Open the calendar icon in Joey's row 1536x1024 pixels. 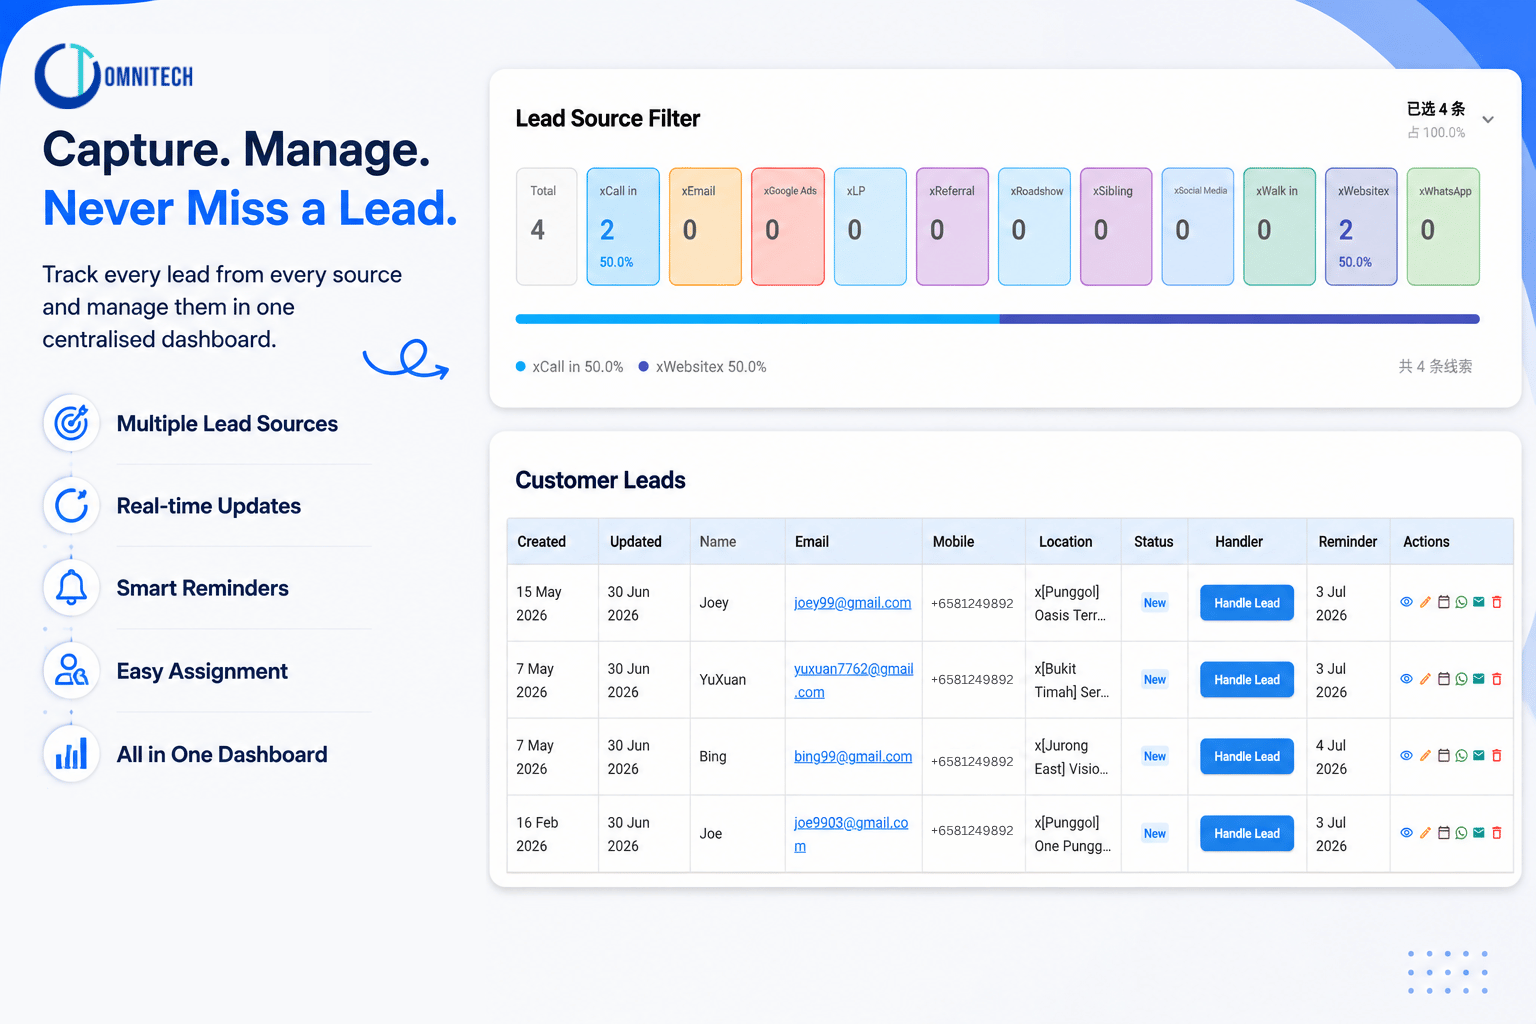pyautogui.click(x=1443, y=602)
